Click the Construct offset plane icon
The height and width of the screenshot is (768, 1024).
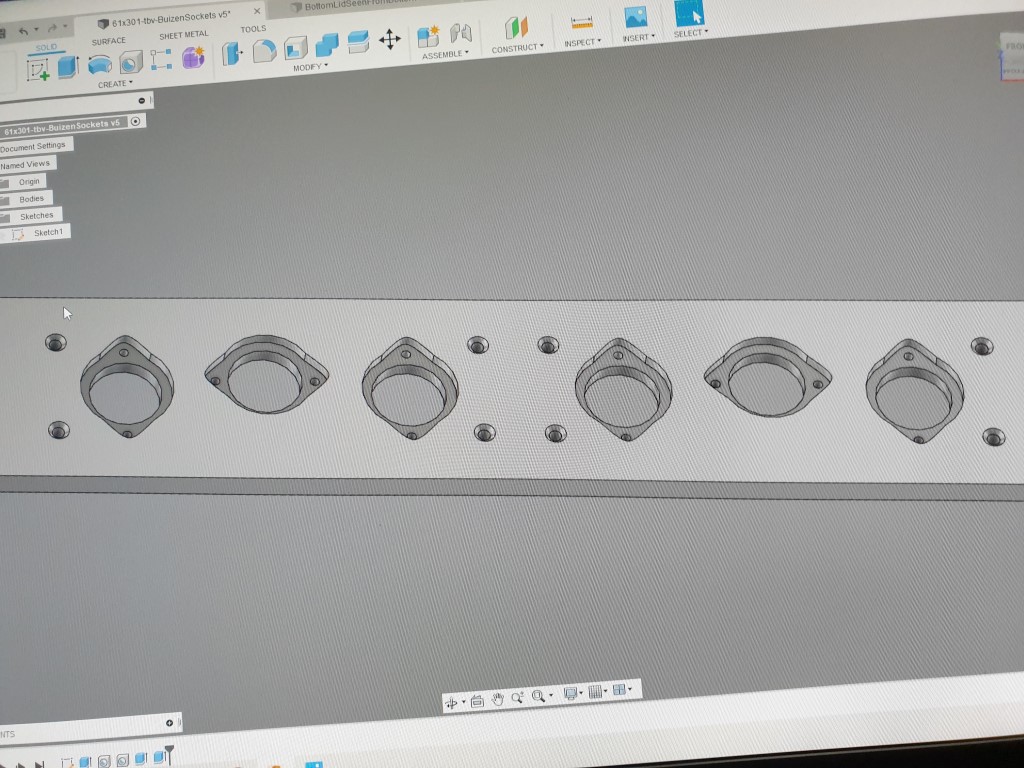pyautogui.click(x=516, y=28)
